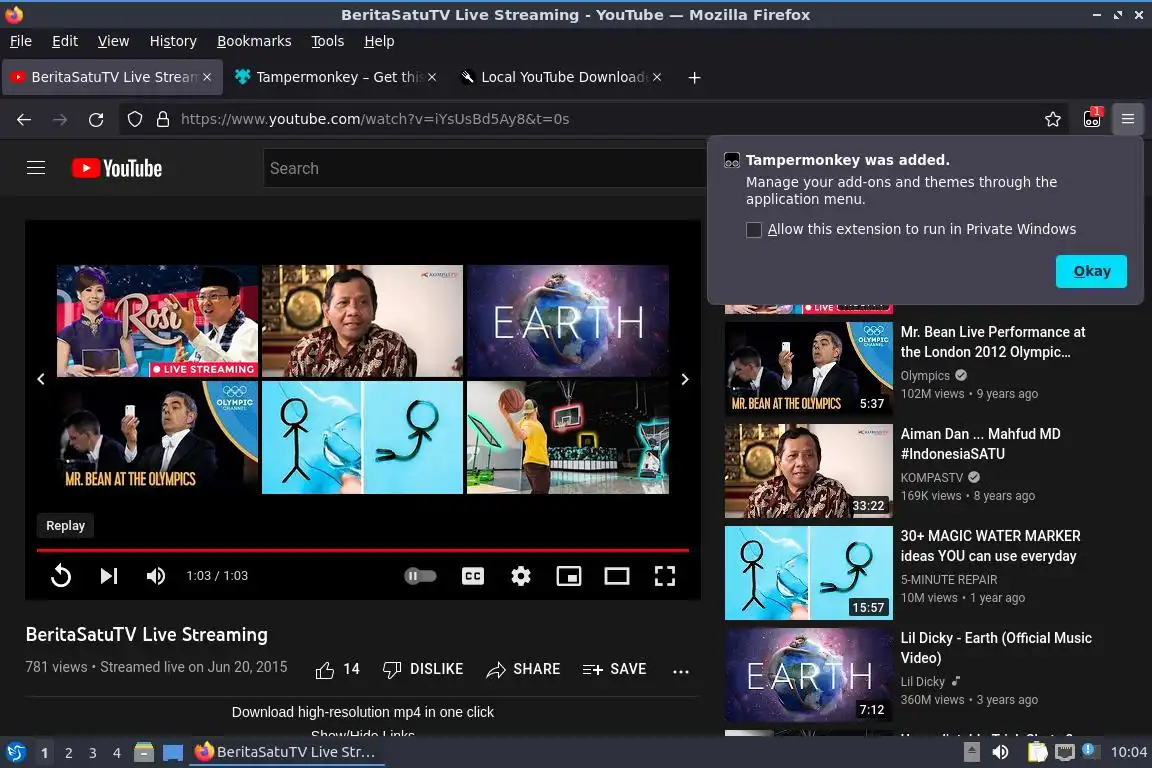Share the video

pyautogui.click(x=523, y=670)
